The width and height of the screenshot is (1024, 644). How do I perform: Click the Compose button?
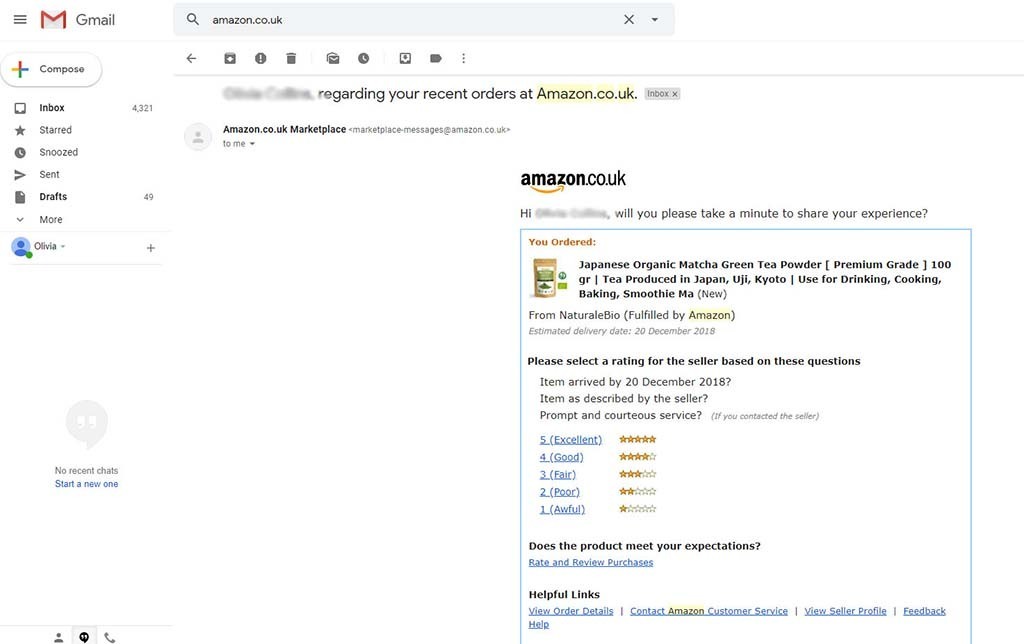pyautogui.click(x=52, y=69)
